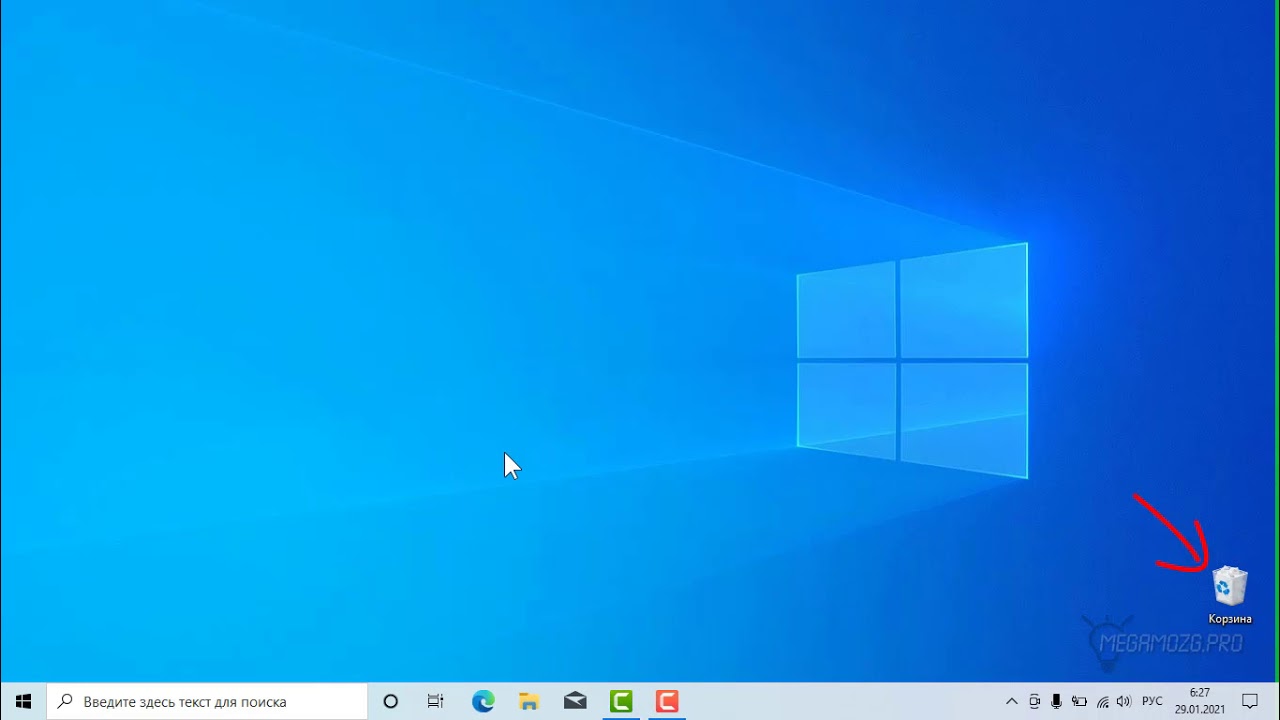Click the taskbar search field
Viewport: 1280px width, 720px height.
coord(207,701)
